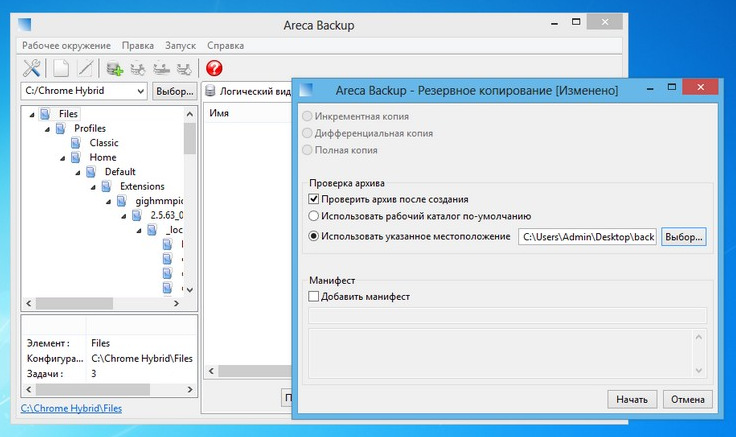Choose Полная копия radio option
This screenshot has height=437, width=736.
pyautogui.click(x=307, y=150)
